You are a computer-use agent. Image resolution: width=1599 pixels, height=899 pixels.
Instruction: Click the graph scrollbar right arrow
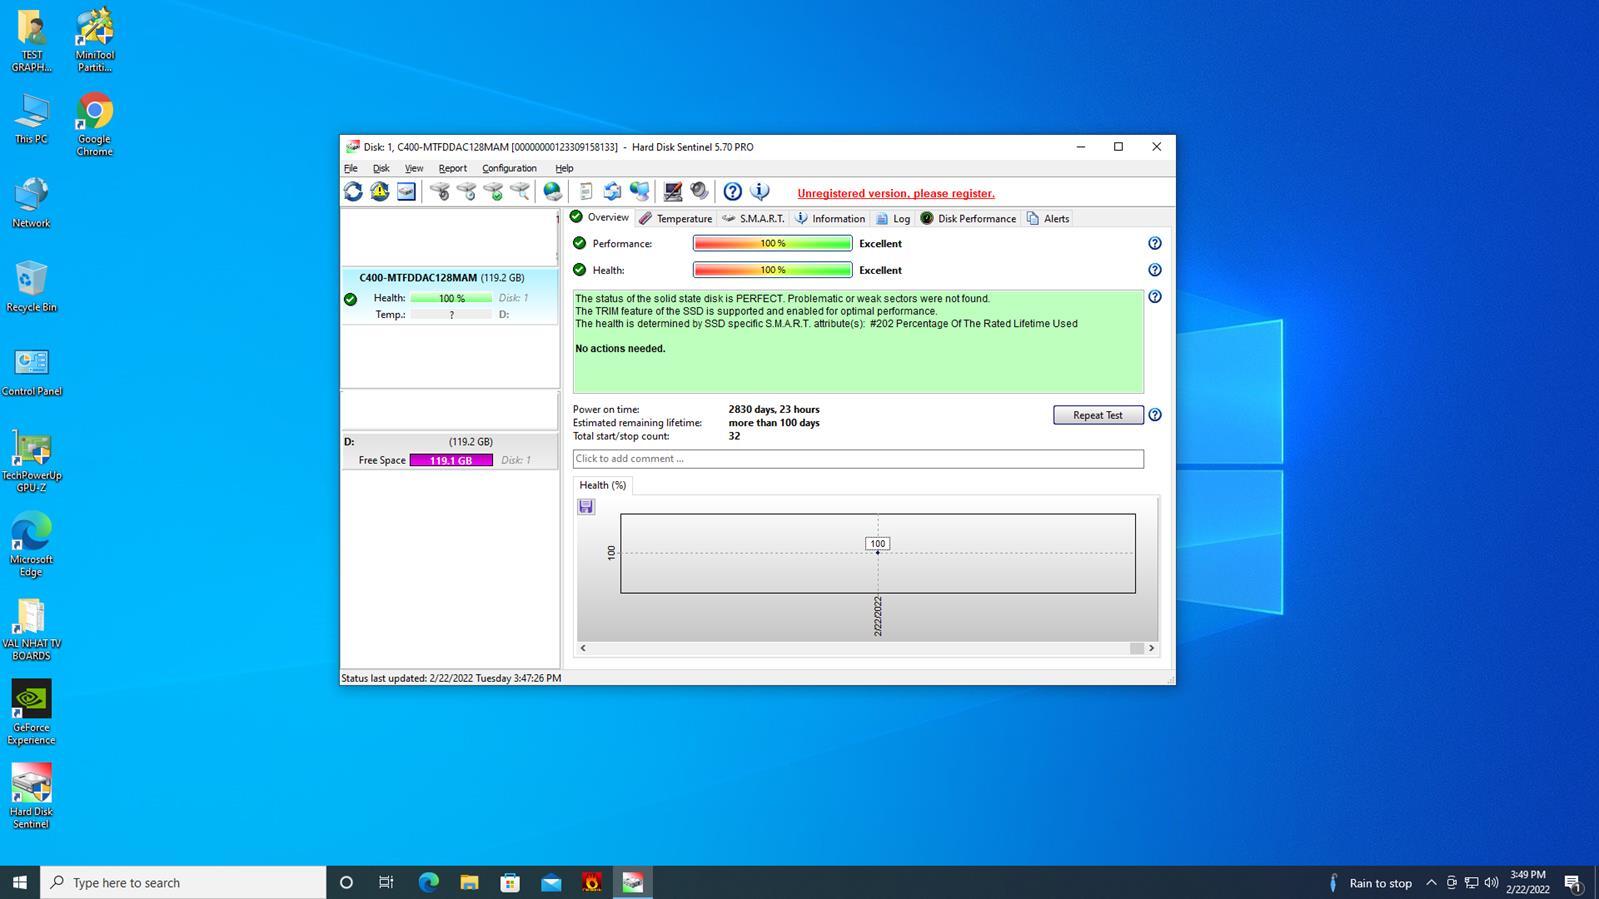1151,648
